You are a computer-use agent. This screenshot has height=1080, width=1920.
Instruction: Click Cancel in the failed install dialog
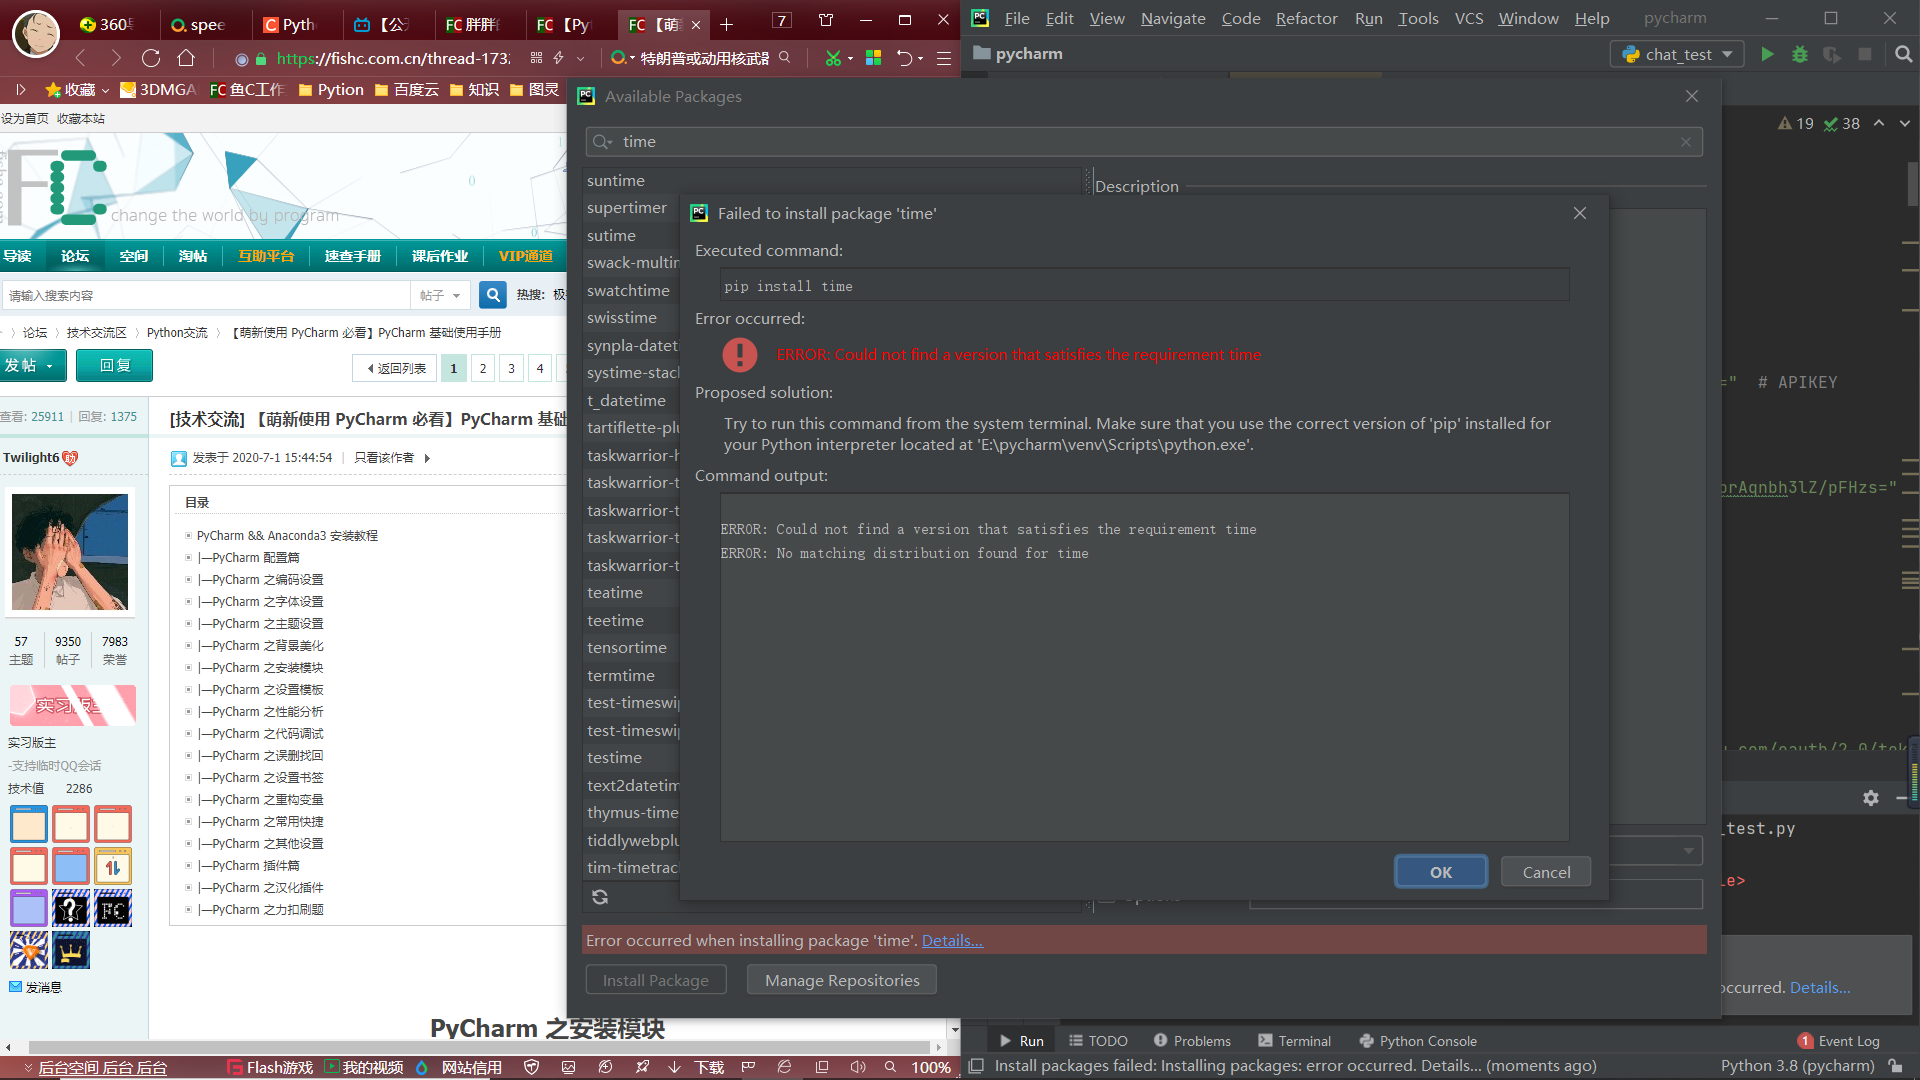pos(1546,872)
